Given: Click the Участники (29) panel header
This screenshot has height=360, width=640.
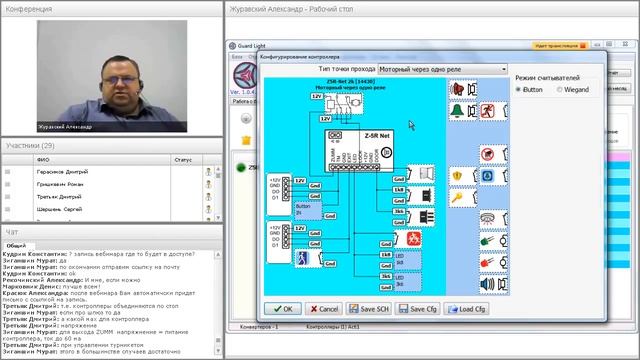Looking at the screenshot, I should click(x=30, y=146).
